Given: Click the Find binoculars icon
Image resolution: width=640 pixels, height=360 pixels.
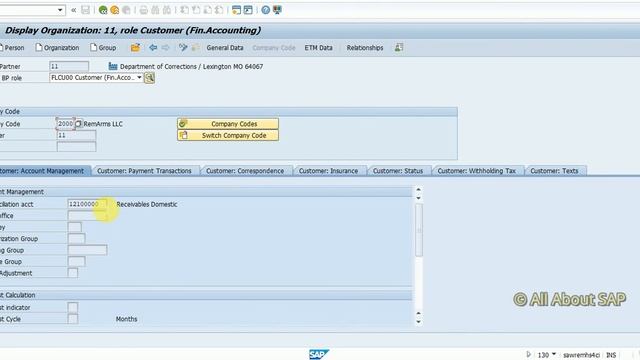Looking at the screenshot, I should pos(155,10).
